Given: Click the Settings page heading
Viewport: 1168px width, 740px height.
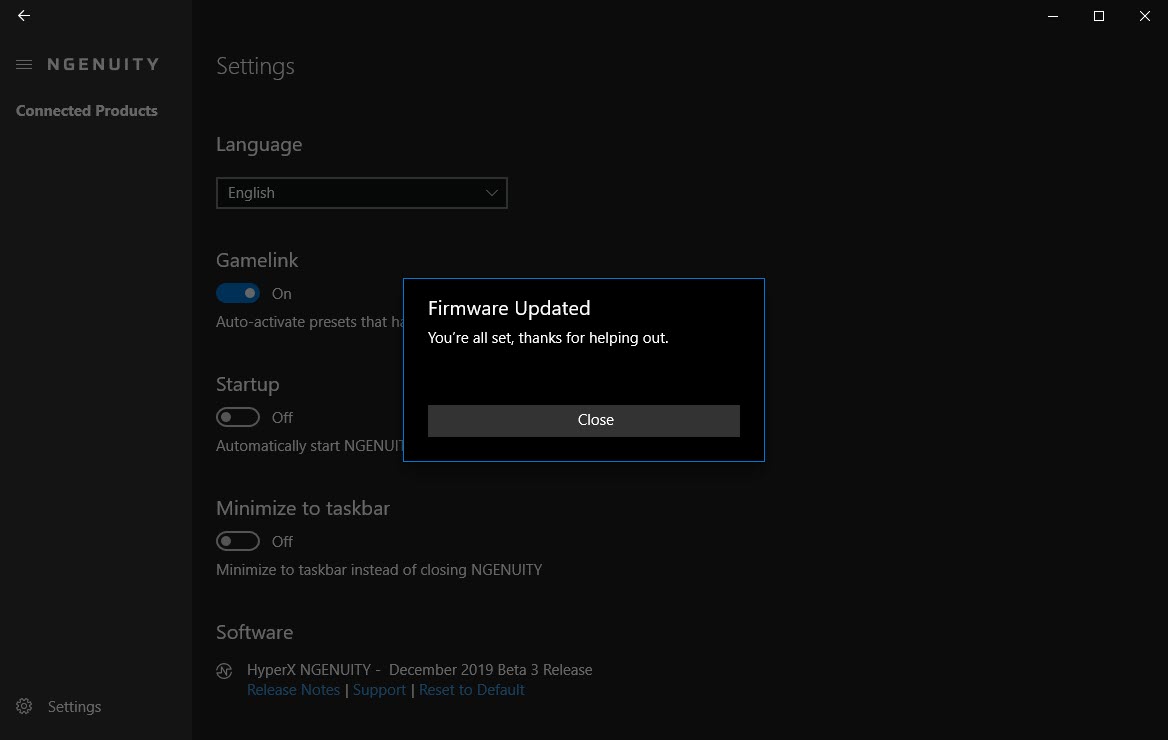Looking at the screenshot, I should pos(256,66).
